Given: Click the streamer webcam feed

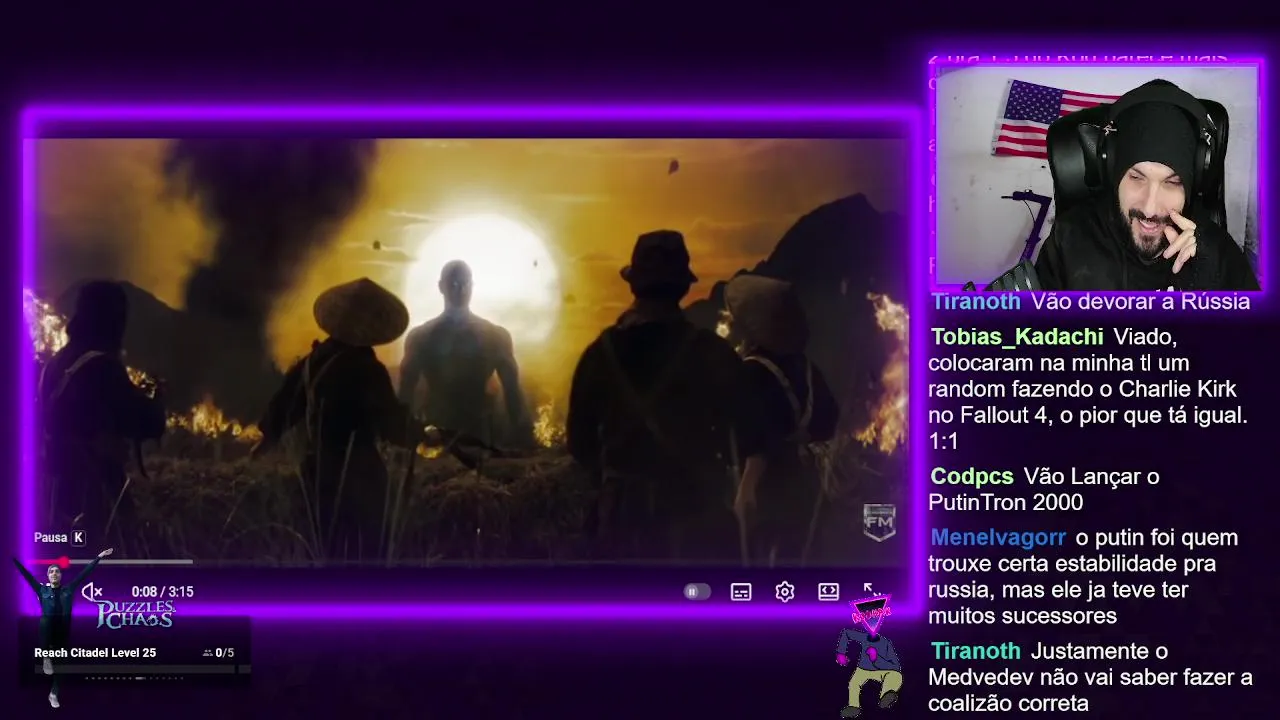Looking at the screenshot, I should [x=1096, y=177].
